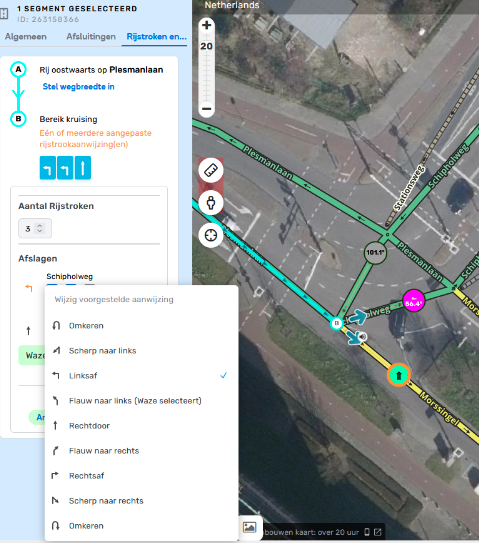Select first left-turn lane arrow tile

(47, 168)
